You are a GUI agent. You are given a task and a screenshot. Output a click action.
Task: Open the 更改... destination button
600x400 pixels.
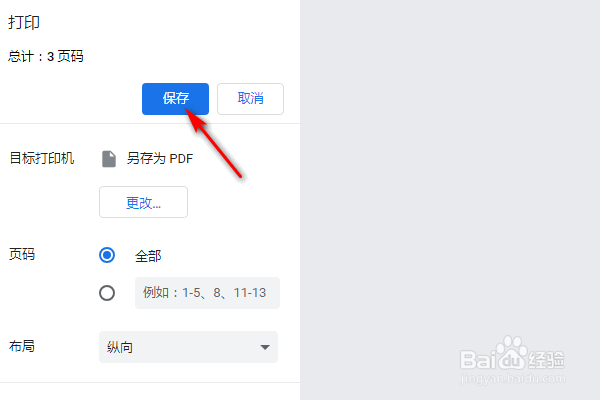[x=143, y=202]
